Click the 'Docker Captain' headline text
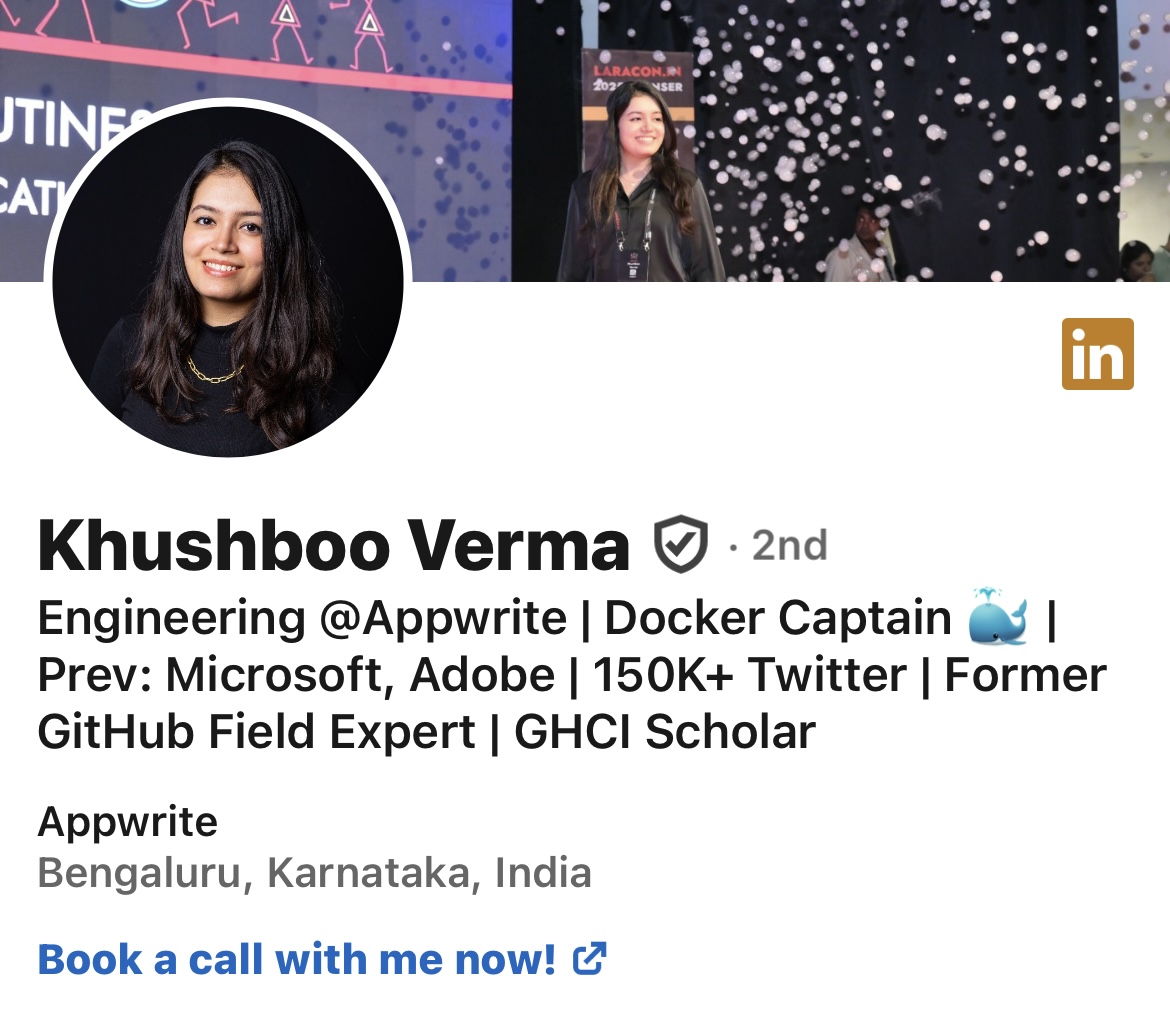 click(x=778, y=618)
